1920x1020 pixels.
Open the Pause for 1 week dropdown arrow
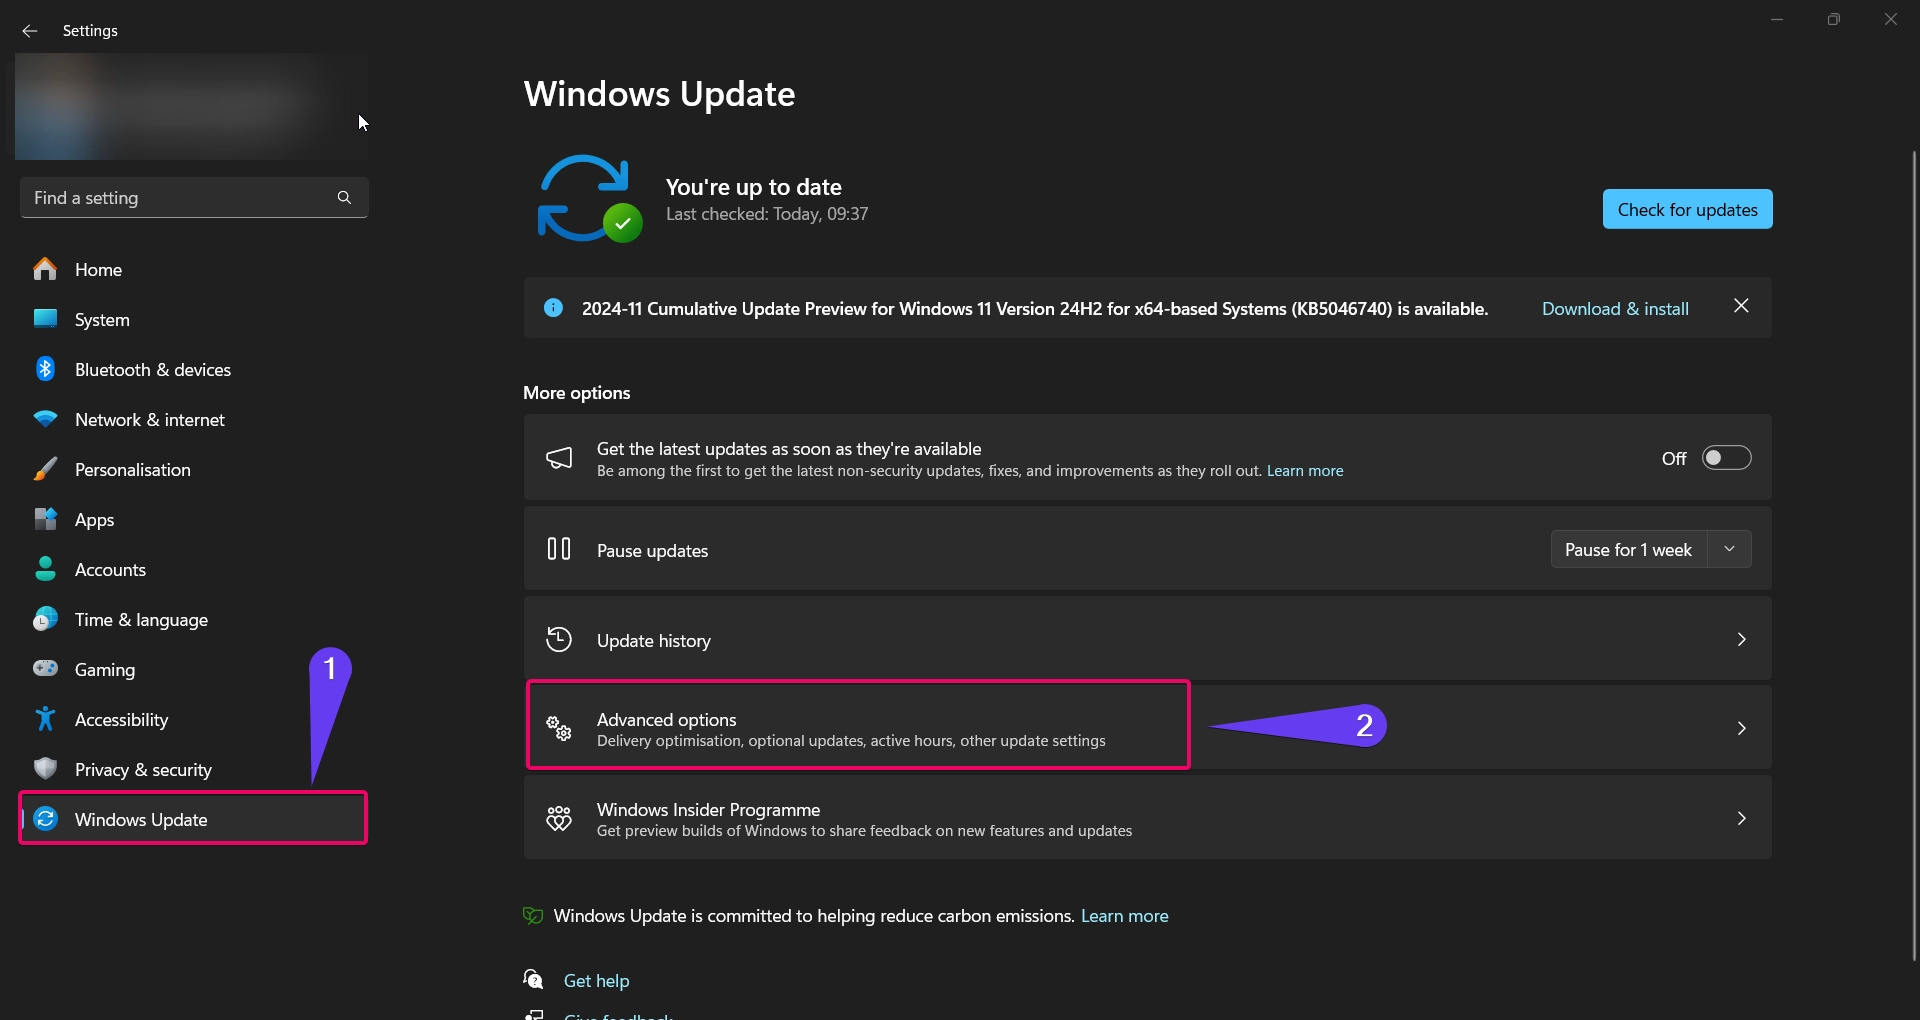[1730, 549]
